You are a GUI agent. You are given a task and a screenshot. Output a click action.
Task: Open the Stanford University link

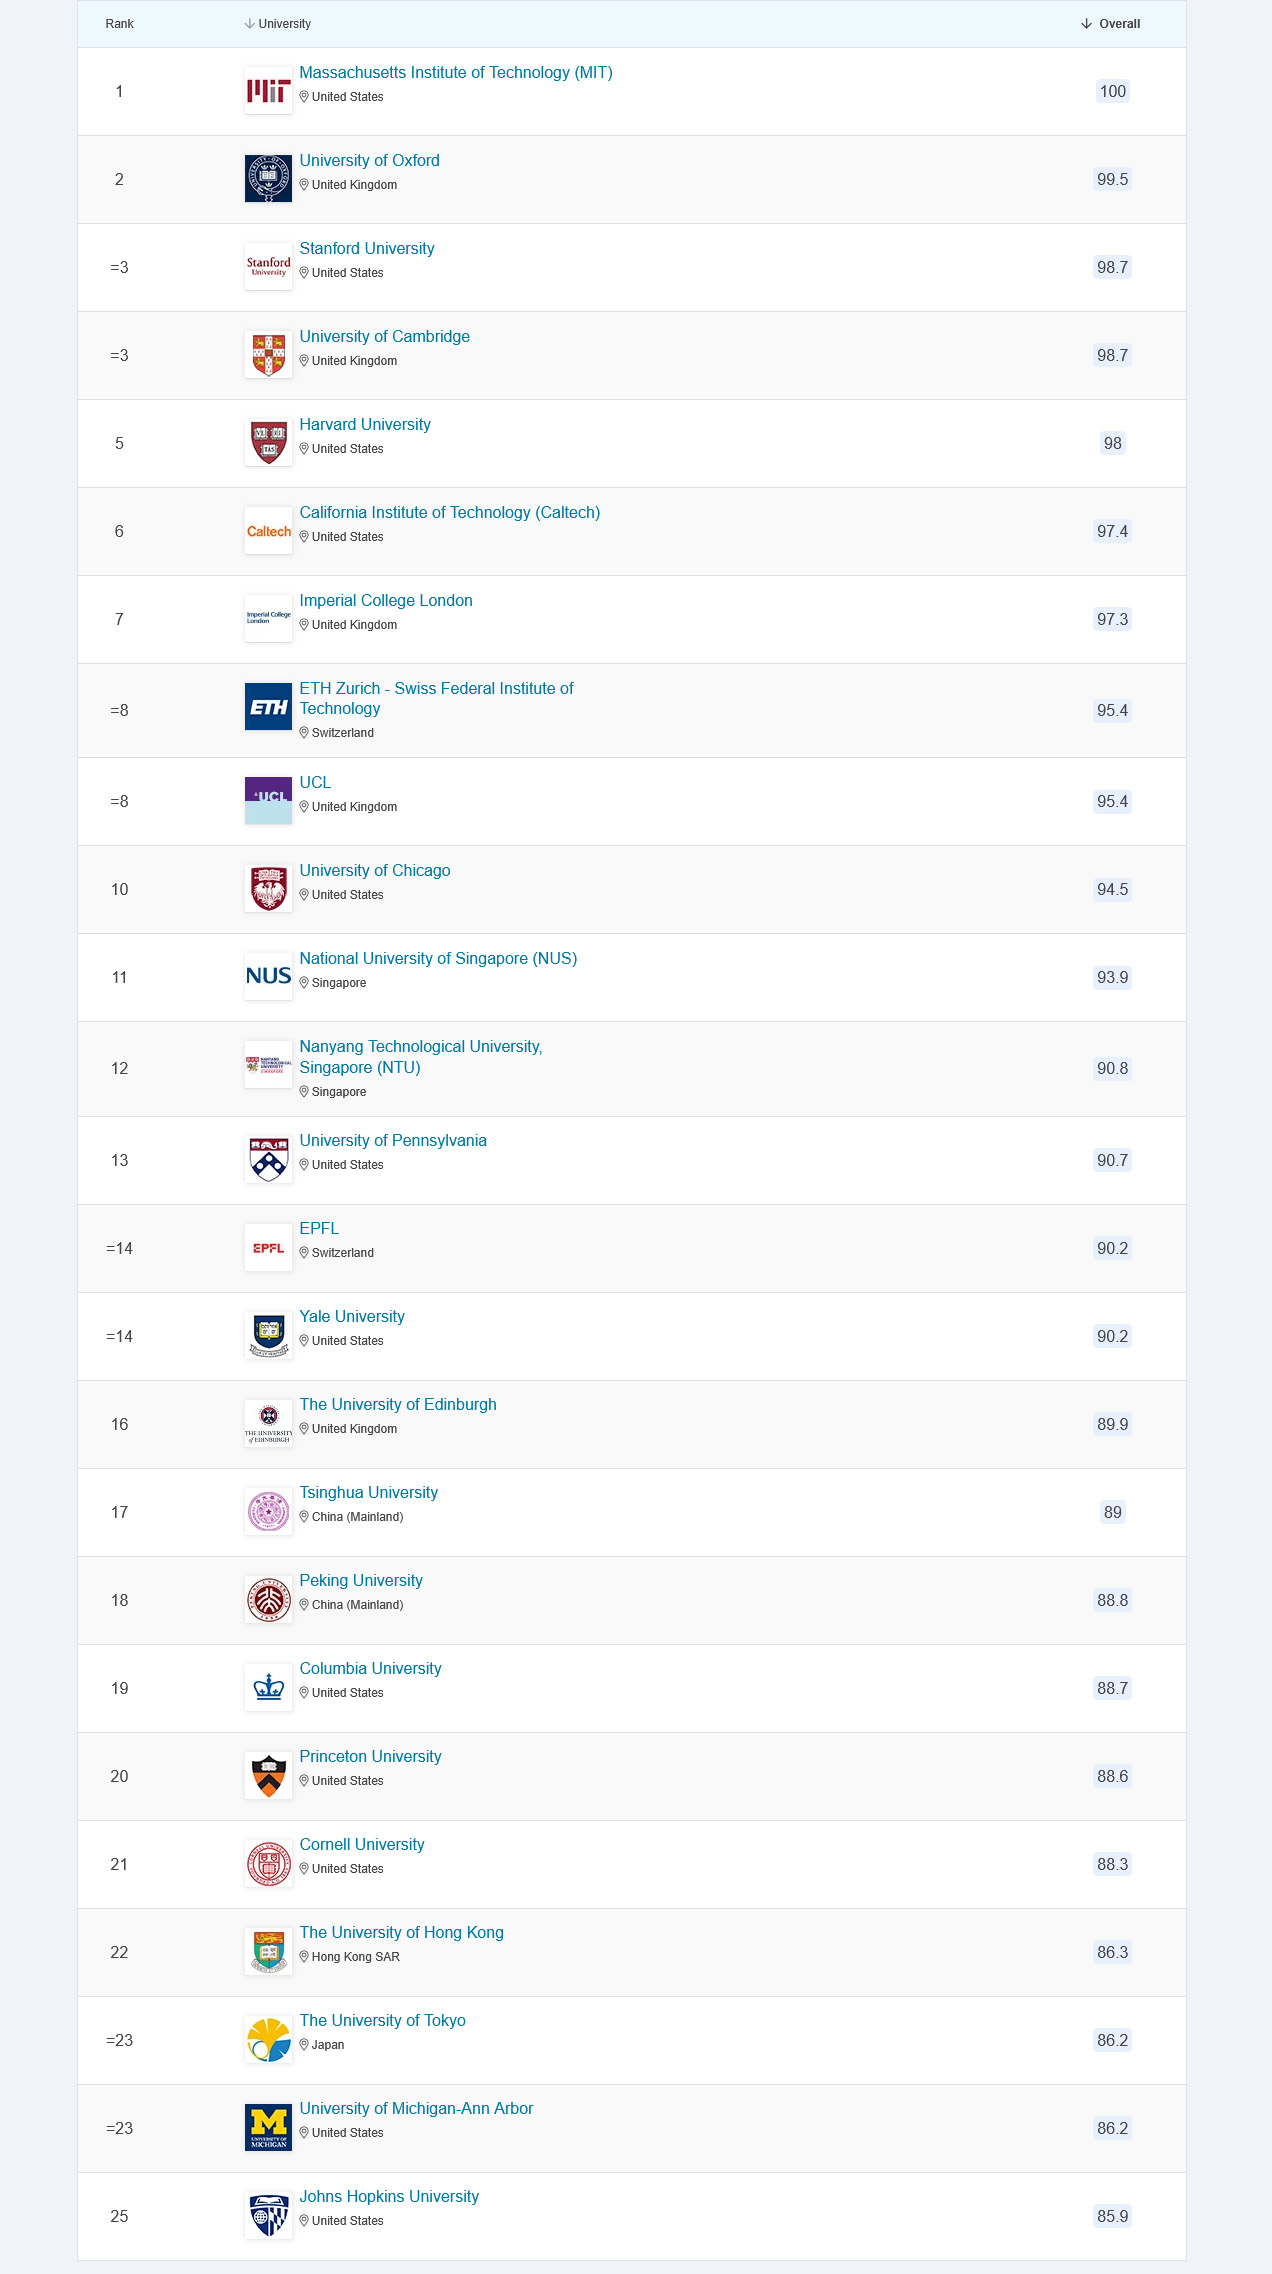click(x=366, y=248)
